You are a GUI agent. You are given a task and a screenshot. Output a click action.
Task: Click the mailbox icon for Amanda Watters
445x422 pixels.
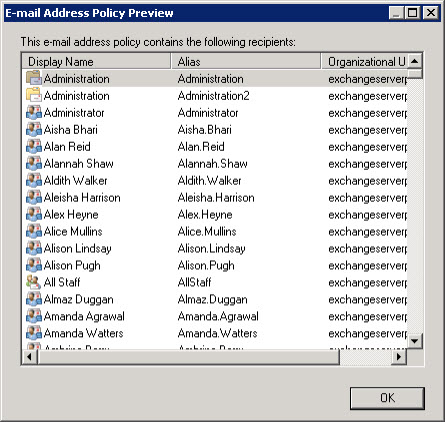click(34, 333)
